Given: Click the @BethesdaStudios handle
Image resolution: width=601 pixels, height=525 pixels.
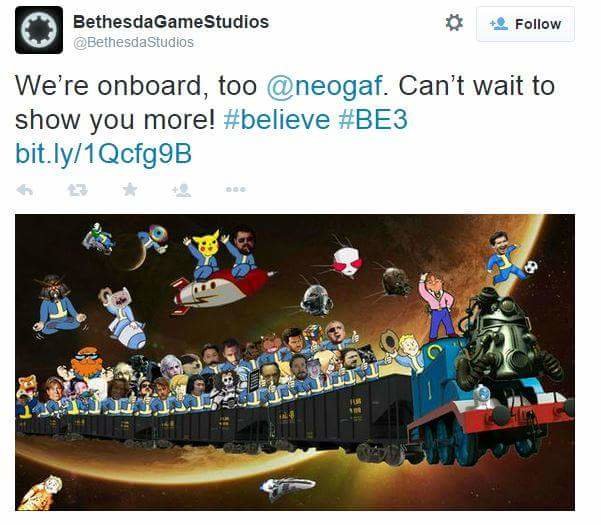Looking at the screenshot, I should (133, 42).
